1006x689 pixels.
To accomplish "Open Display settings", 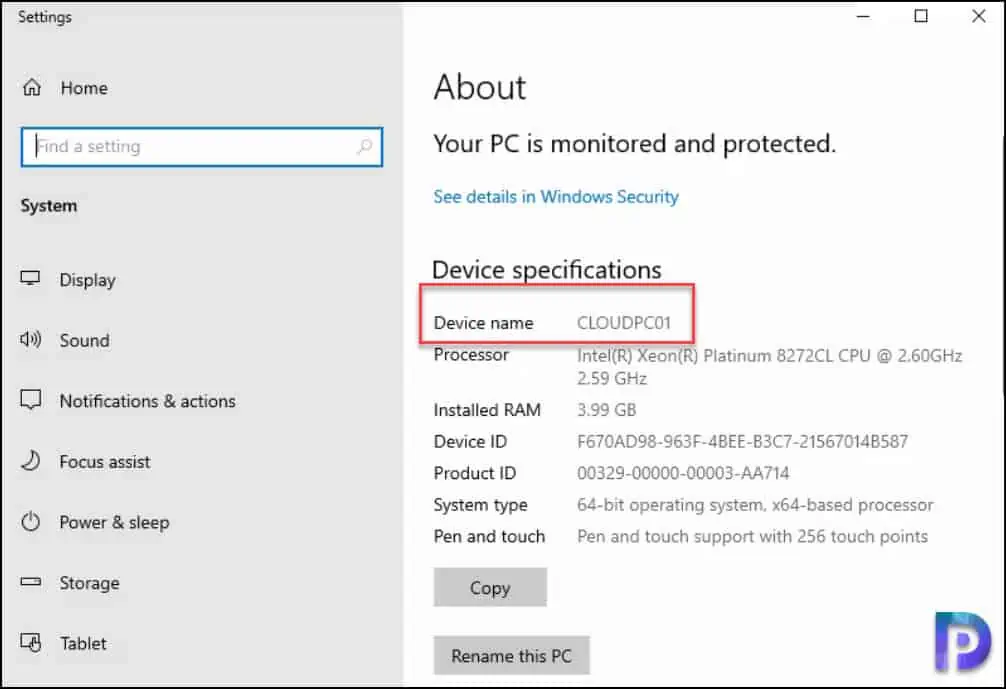I will [87, 280].
